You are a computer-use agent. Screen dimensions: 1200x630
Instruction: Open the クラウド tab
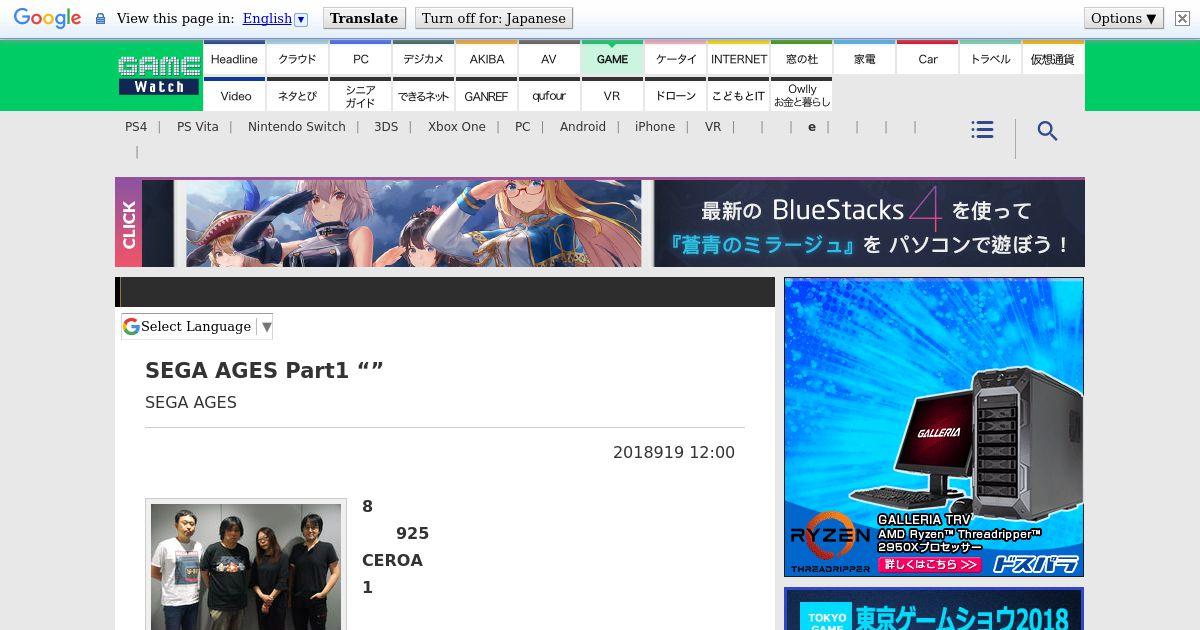tap(297, 59)
